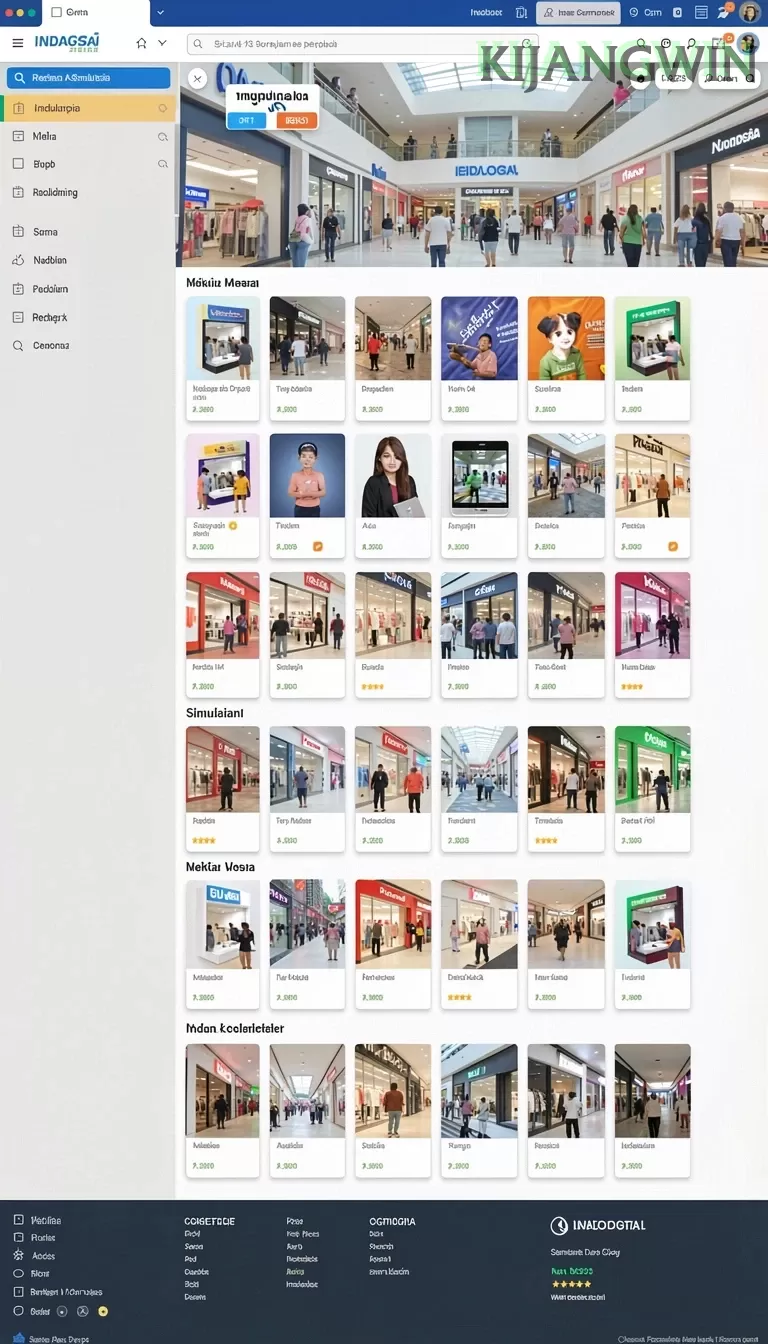Screen dimensions: 768x1344
Task: Open the hamburger menu beside the INDAGSAI logo
Action: [17, 43]
